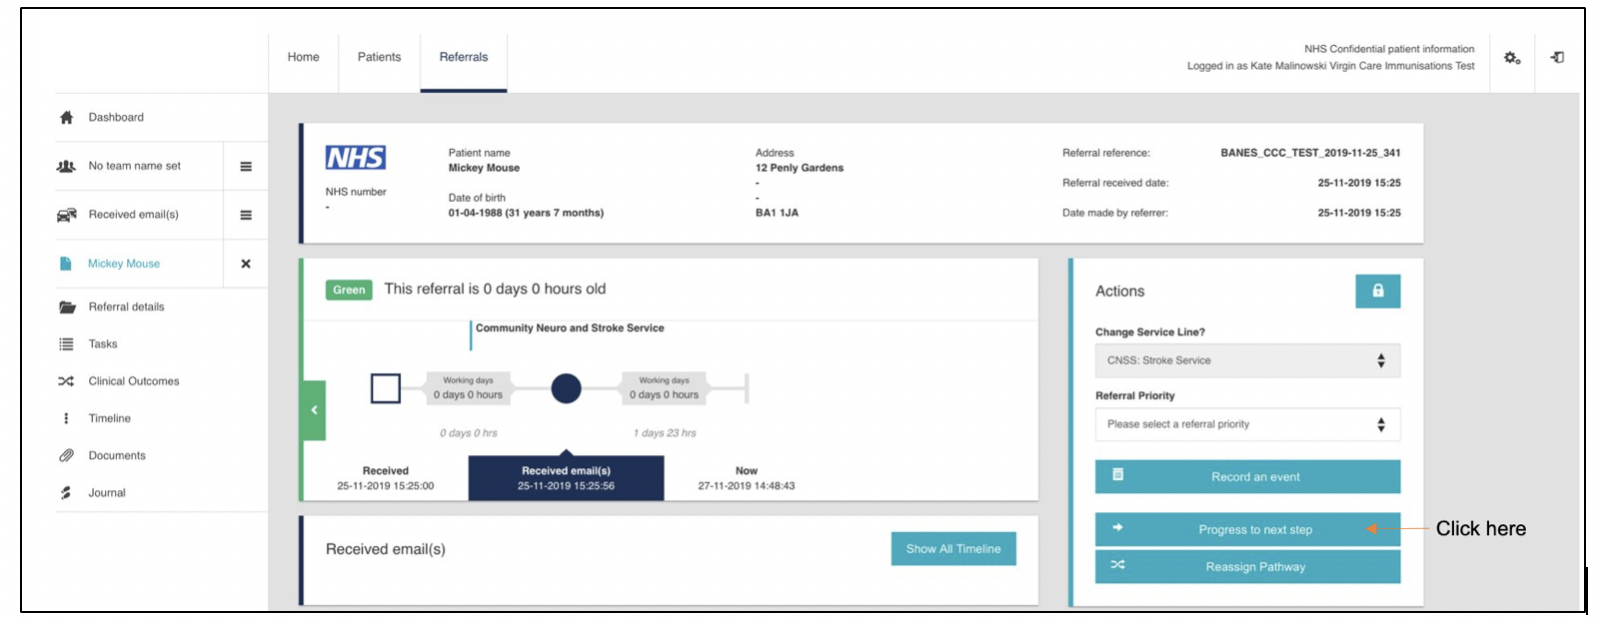Select the Received square timeline marker

pyautogui.click(x=386, y=388)
